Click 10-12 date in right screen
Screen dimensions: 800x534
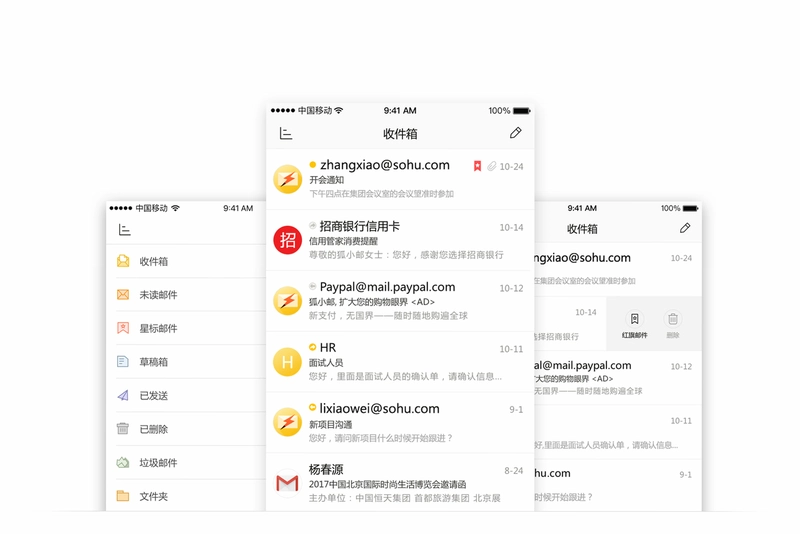[x=681, y=367]
